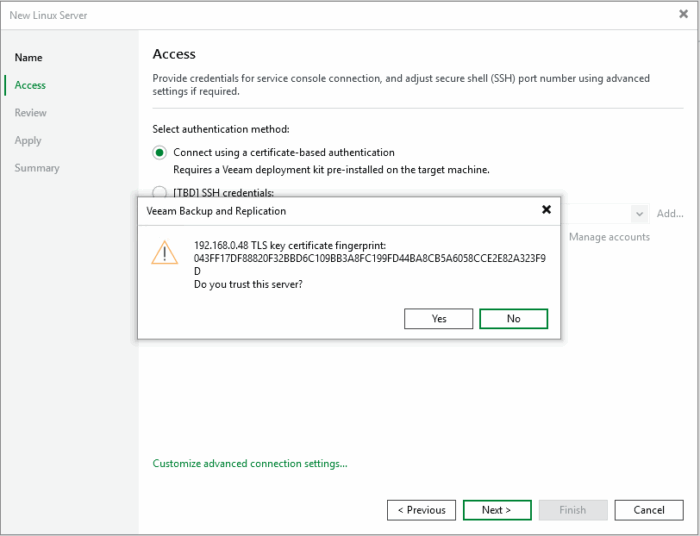This screenshot has height=536, width=700.
Task: Close the New Linux Server wizard window
Action: tap(683, 14)
